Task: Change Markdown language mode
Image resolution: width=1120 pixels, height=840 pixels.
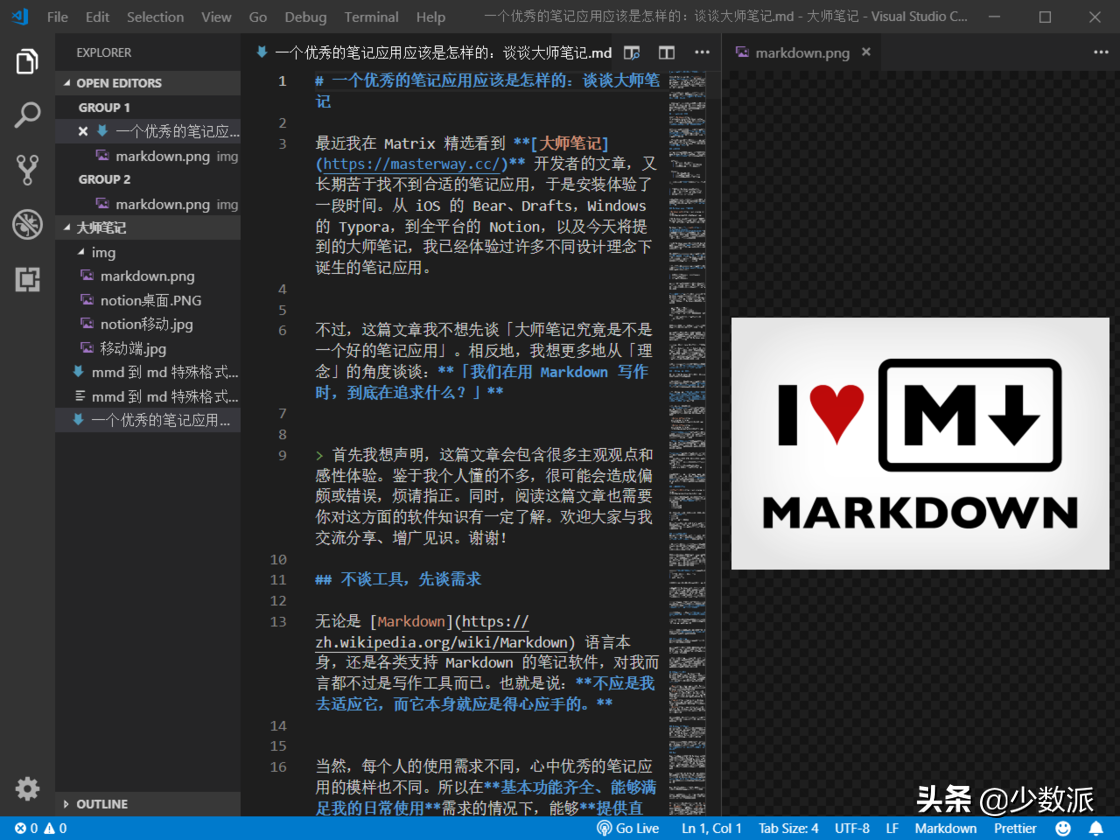Action: pyautogui.click(x=946, y=829)
